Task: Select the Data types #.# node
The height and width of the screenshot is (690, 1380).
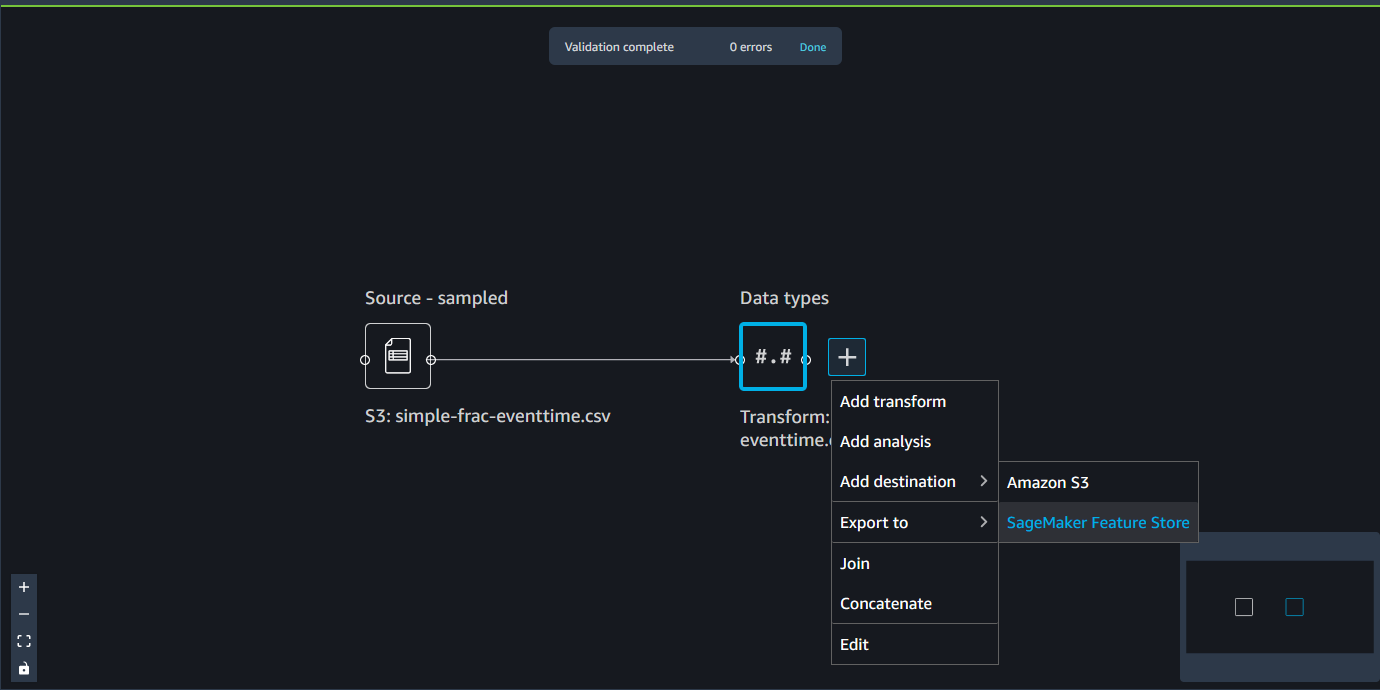Action: [772, 356]
